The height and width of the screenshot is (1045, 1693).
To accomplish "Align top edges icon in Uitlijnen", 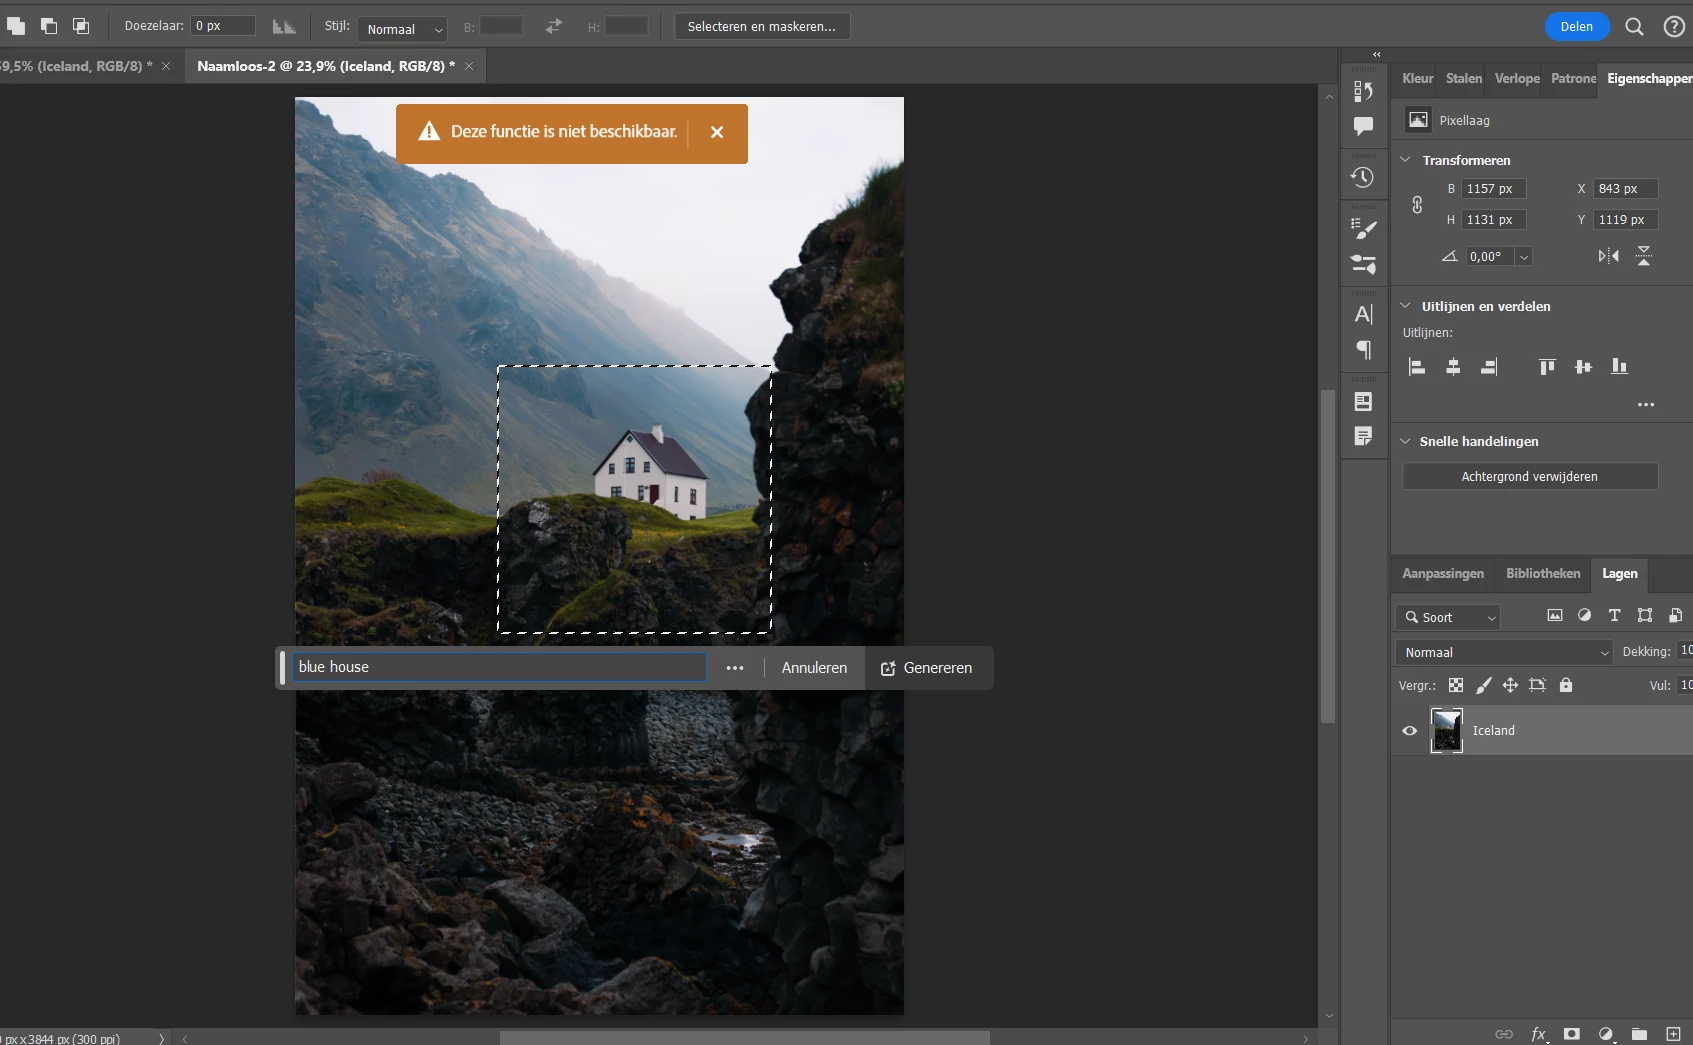I will pos(1547,367).
